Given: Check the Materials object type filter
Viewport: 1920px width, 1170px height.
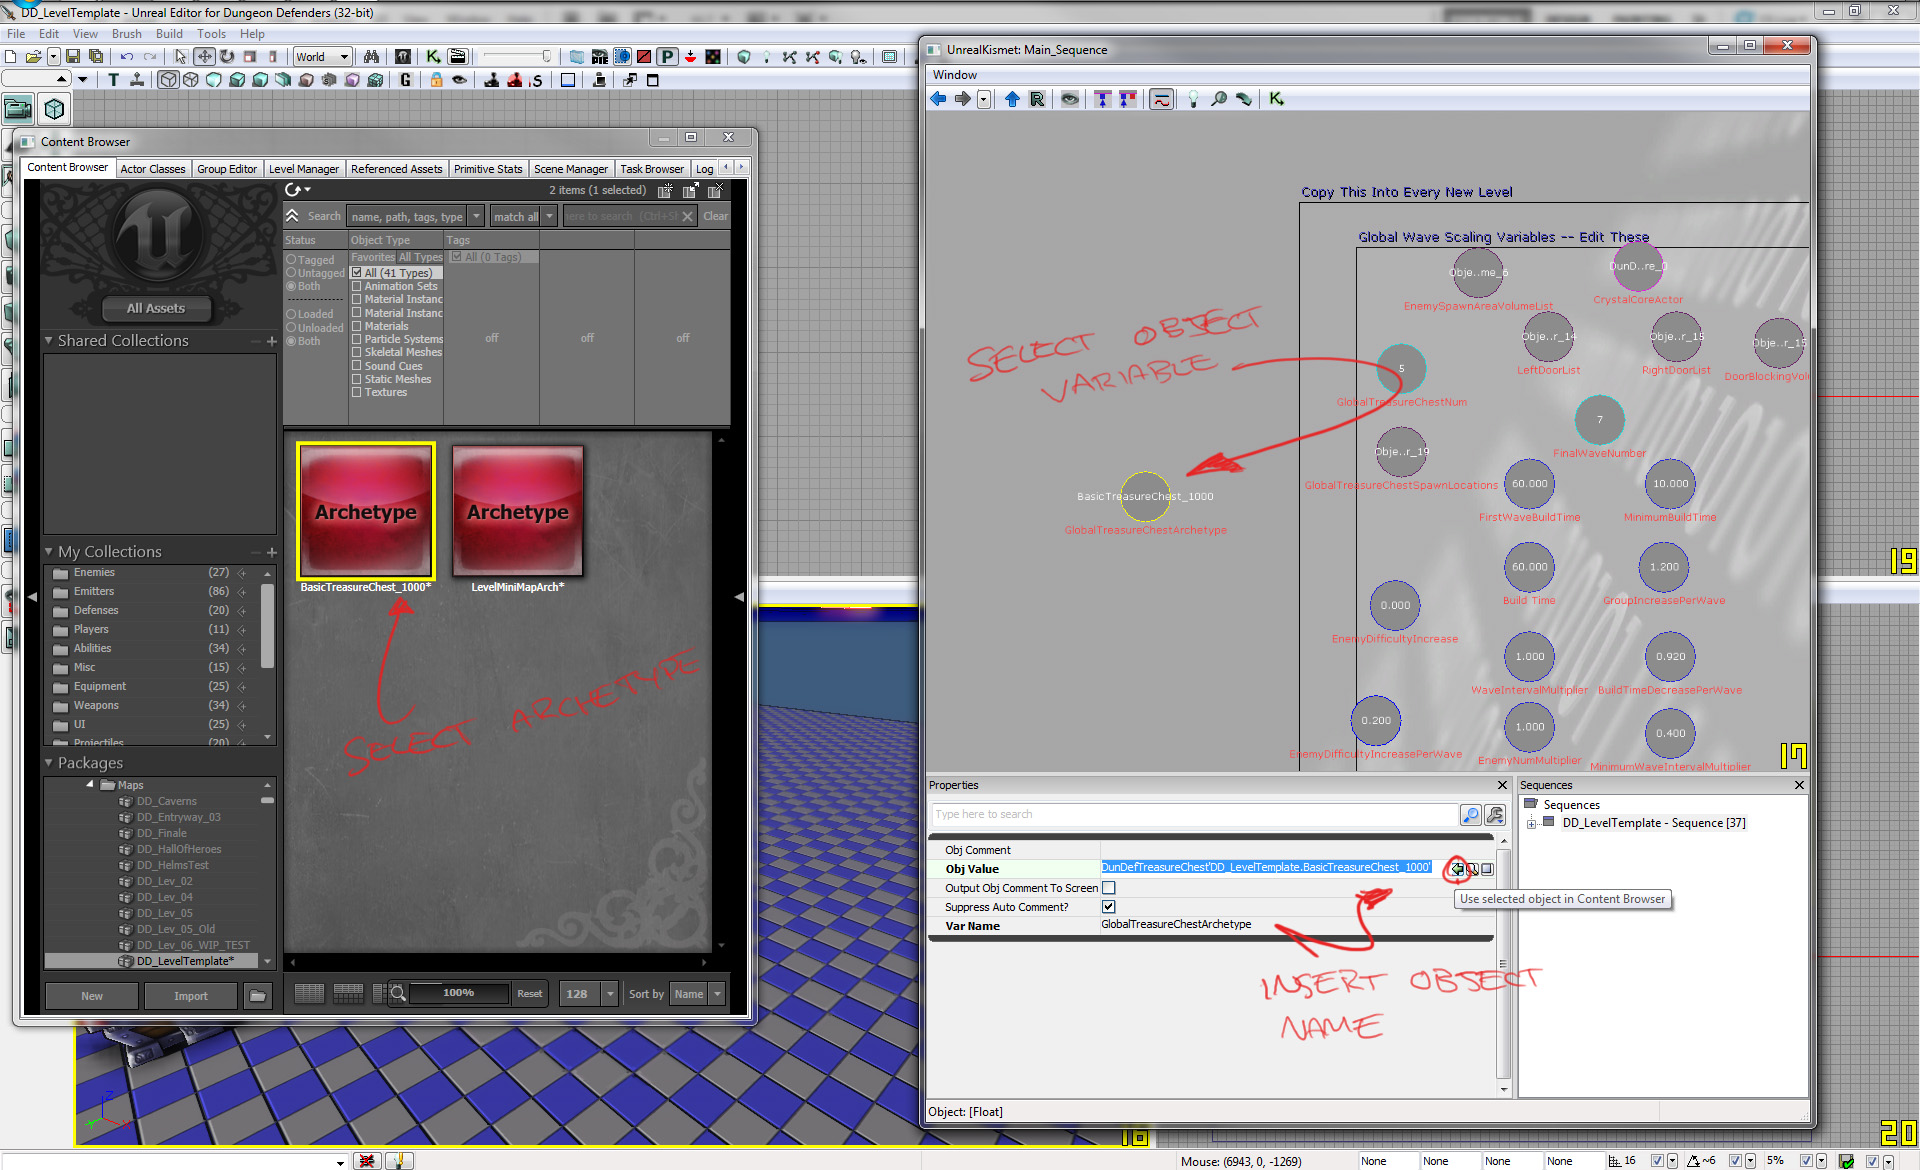Looking at the screenshot, I should (356, 326).
